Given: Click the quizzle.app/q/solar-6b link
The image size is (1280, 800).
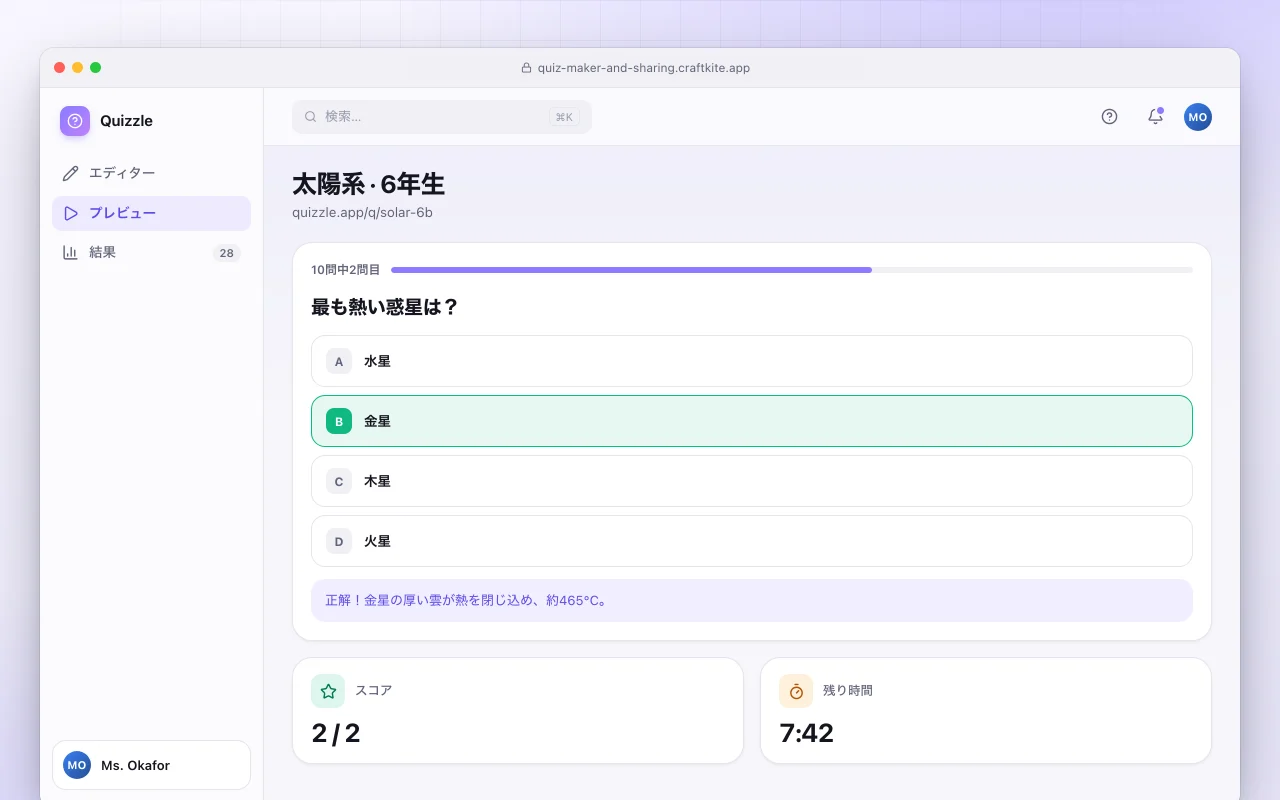Looking at the screenshot, I should [362, 213].
